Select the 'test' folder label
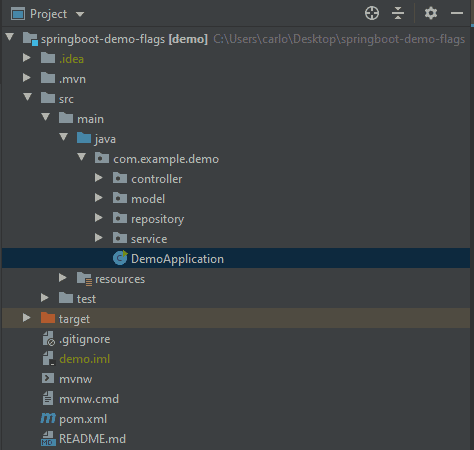The height and width of the screenshot is (450, 474). [x=86, y=299]
